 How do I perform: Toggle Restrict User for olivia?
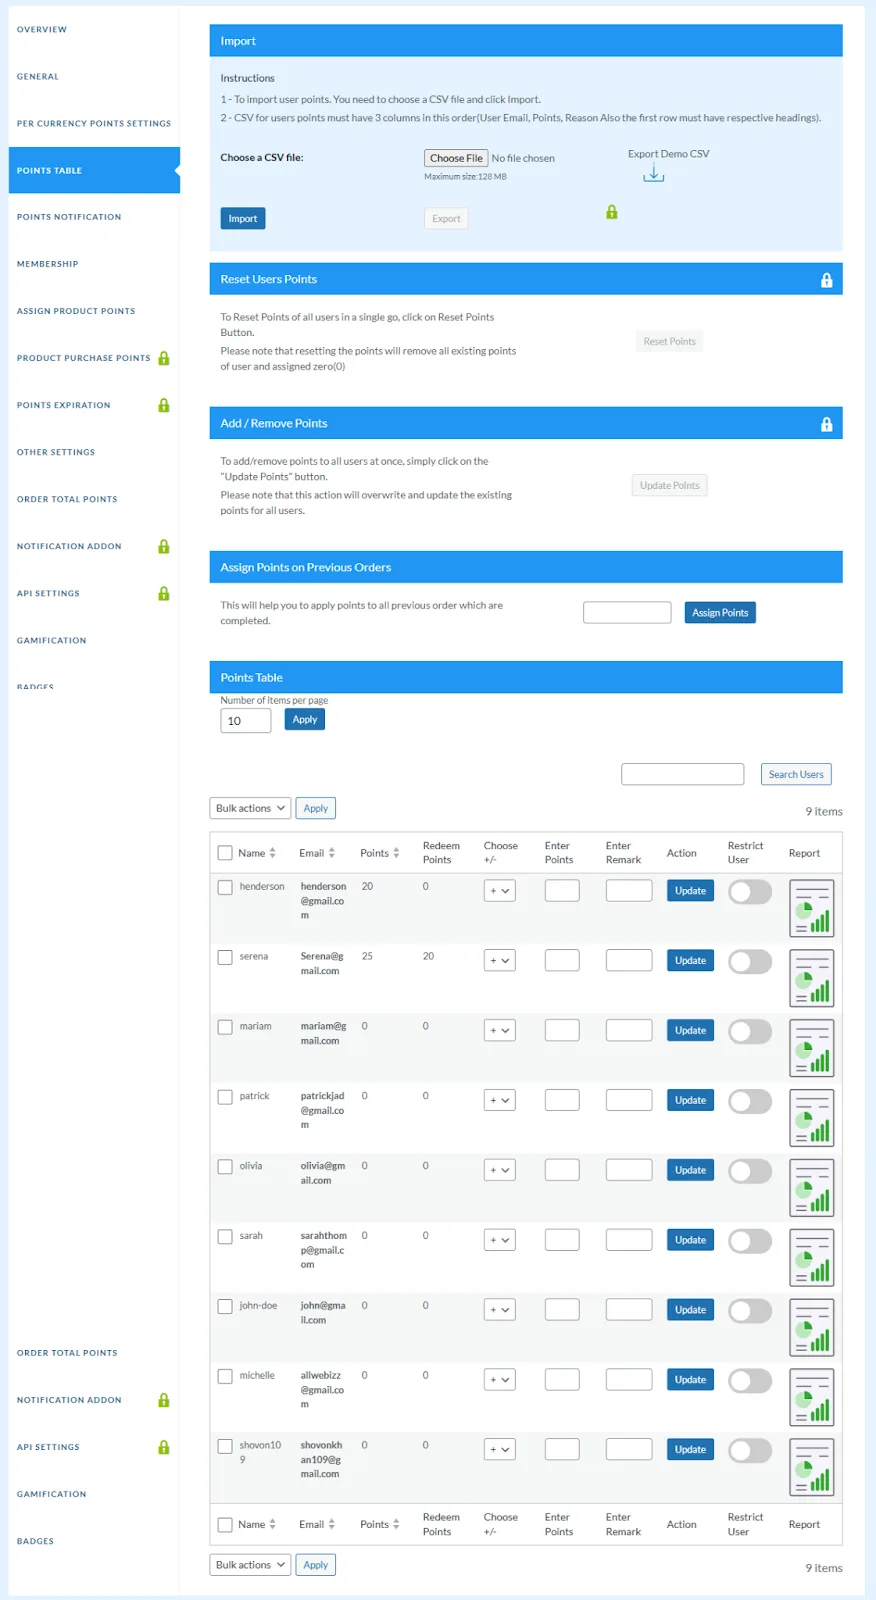pos(750,1171)
